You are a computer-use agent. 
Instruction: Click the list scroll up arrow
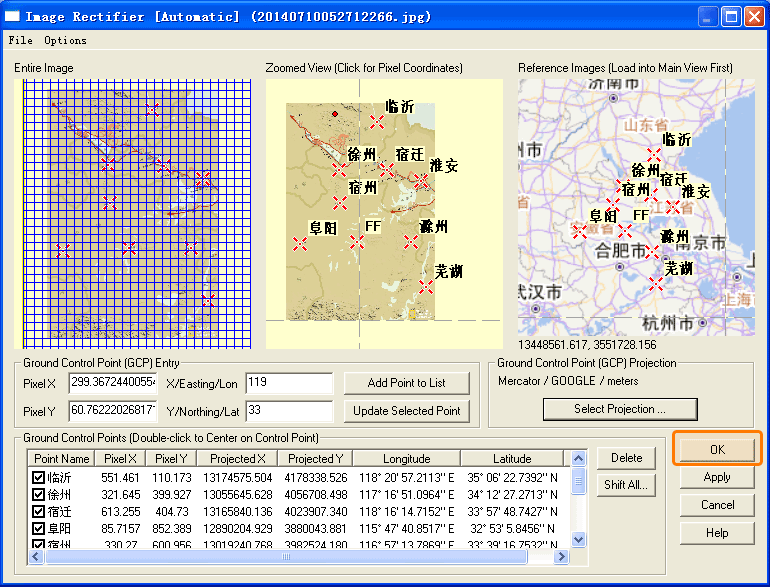(578, 459)
